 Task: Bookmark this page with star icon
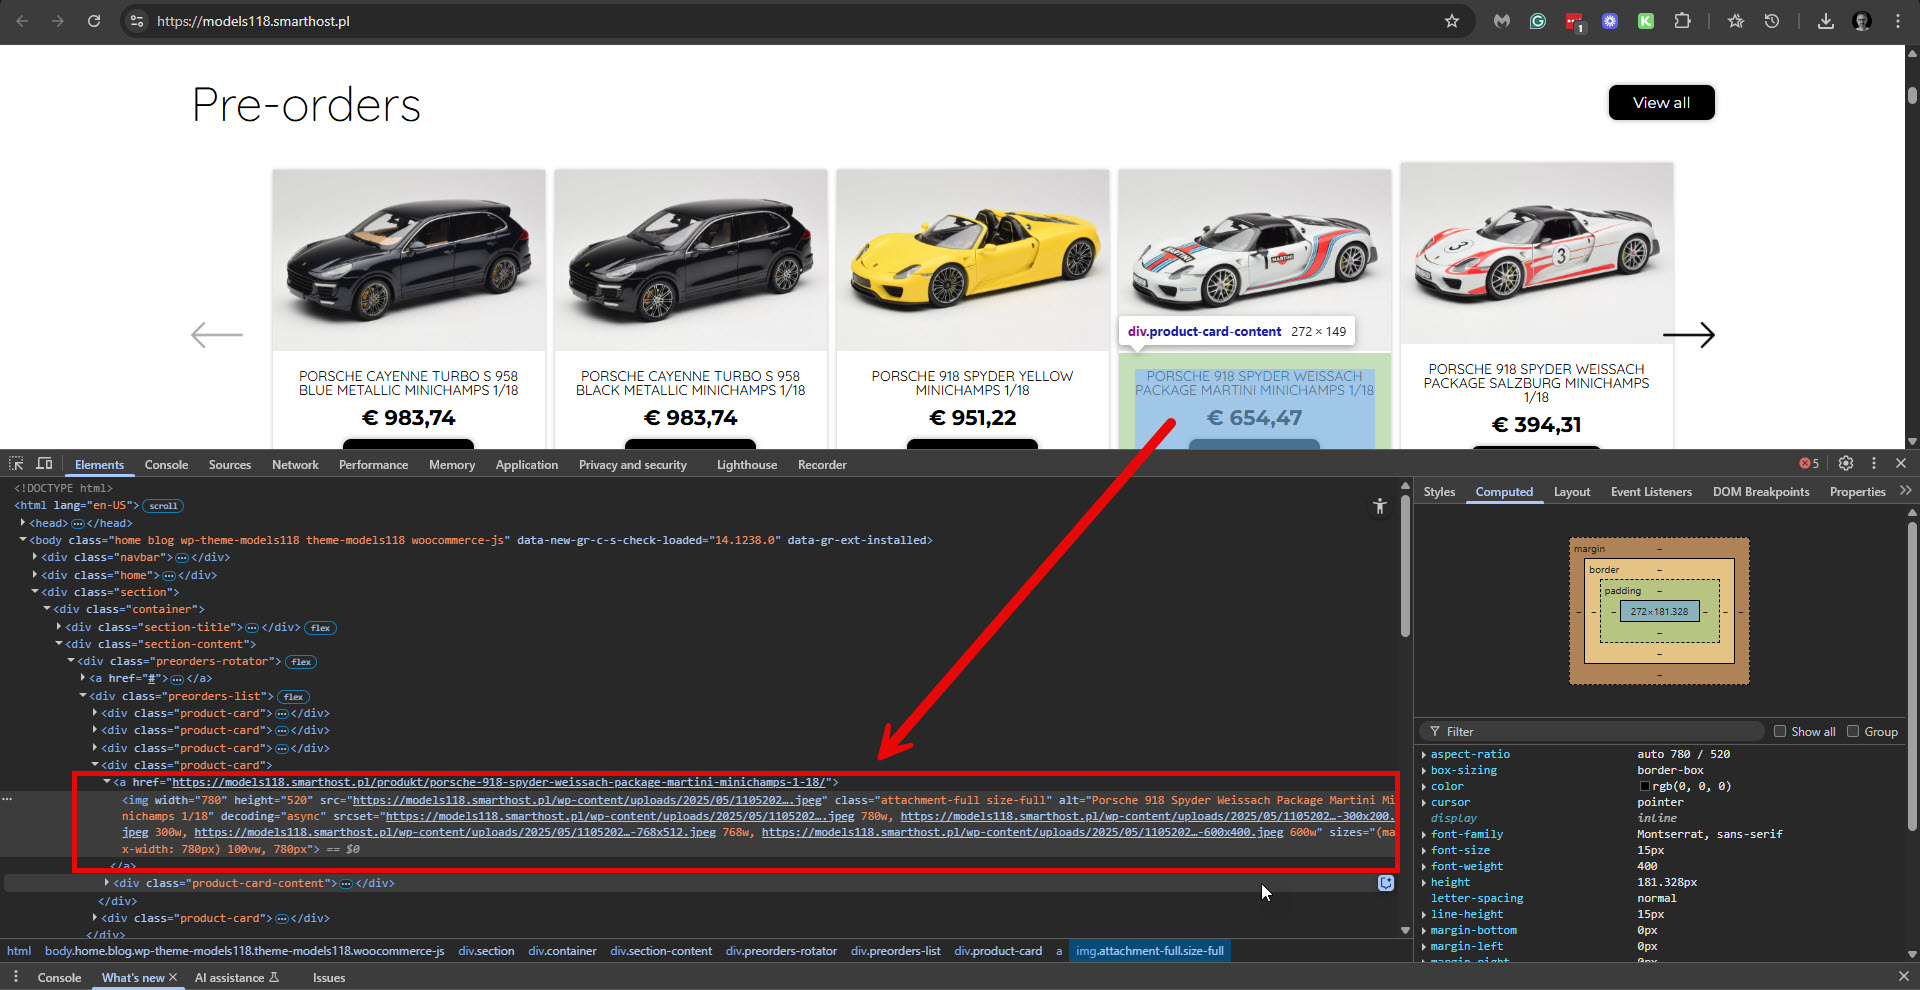[1452, 21]
